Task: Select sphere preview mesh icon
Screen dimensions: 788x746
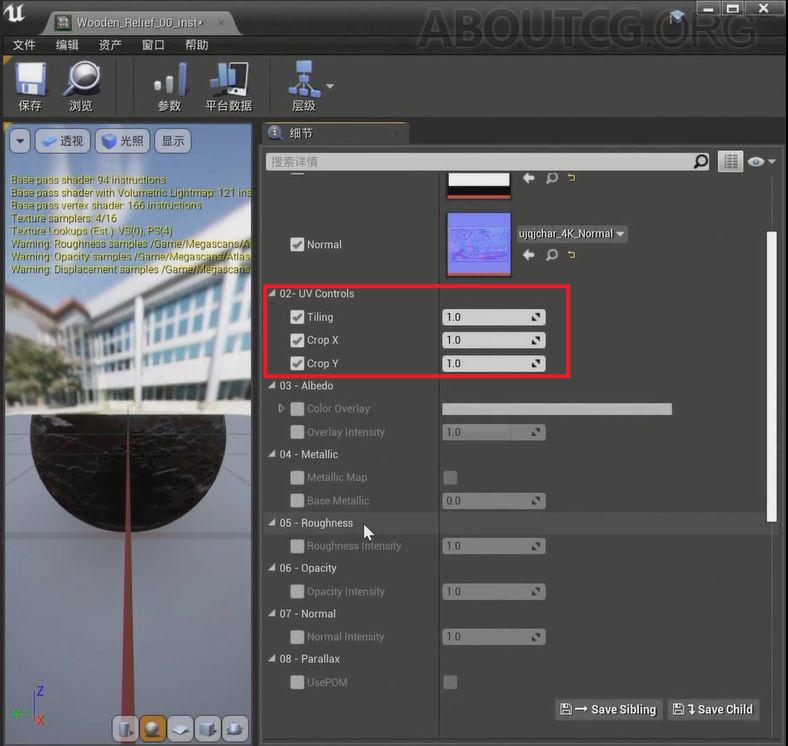Action: coord(153,728)
